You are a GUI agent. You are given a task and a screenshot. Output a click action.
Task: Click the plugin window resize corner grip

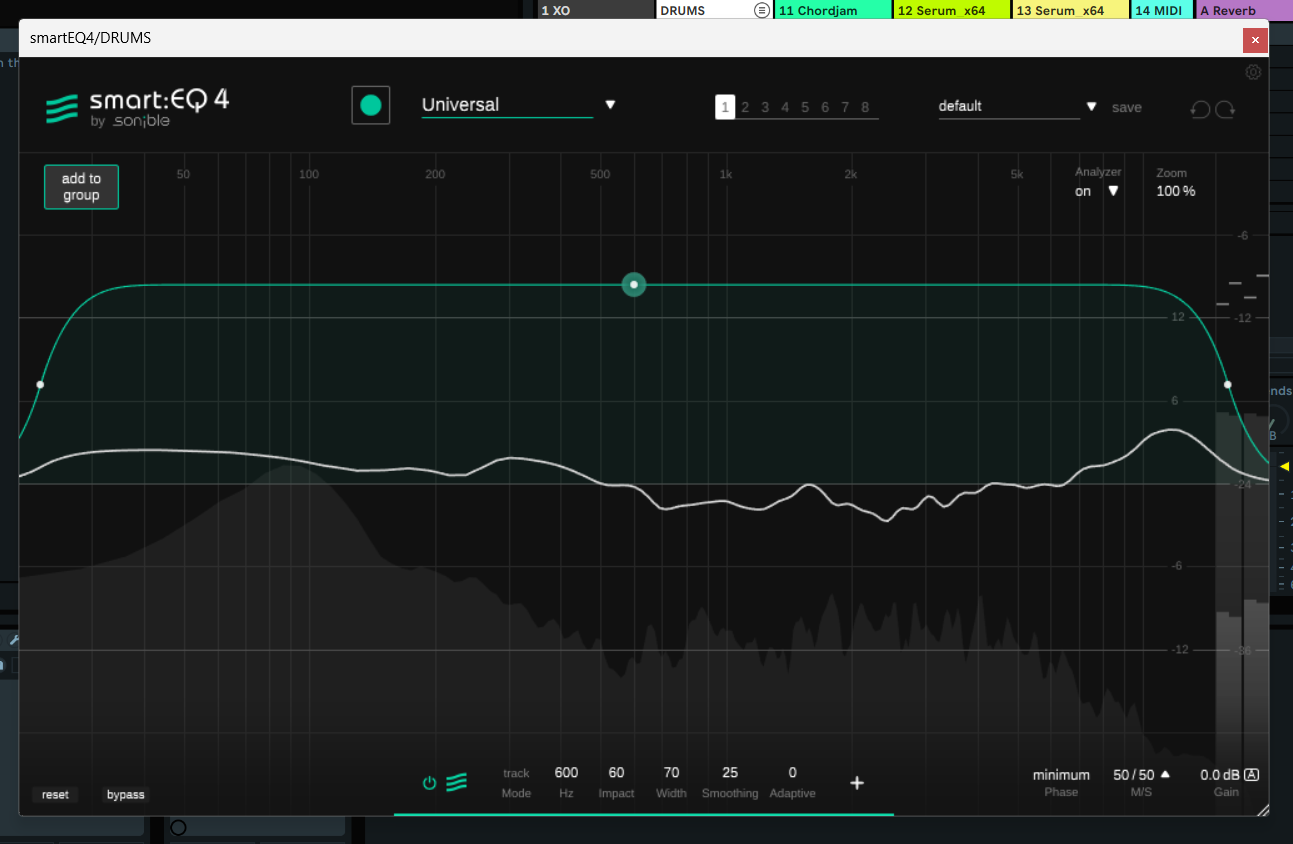click(x=1262, y=809)
